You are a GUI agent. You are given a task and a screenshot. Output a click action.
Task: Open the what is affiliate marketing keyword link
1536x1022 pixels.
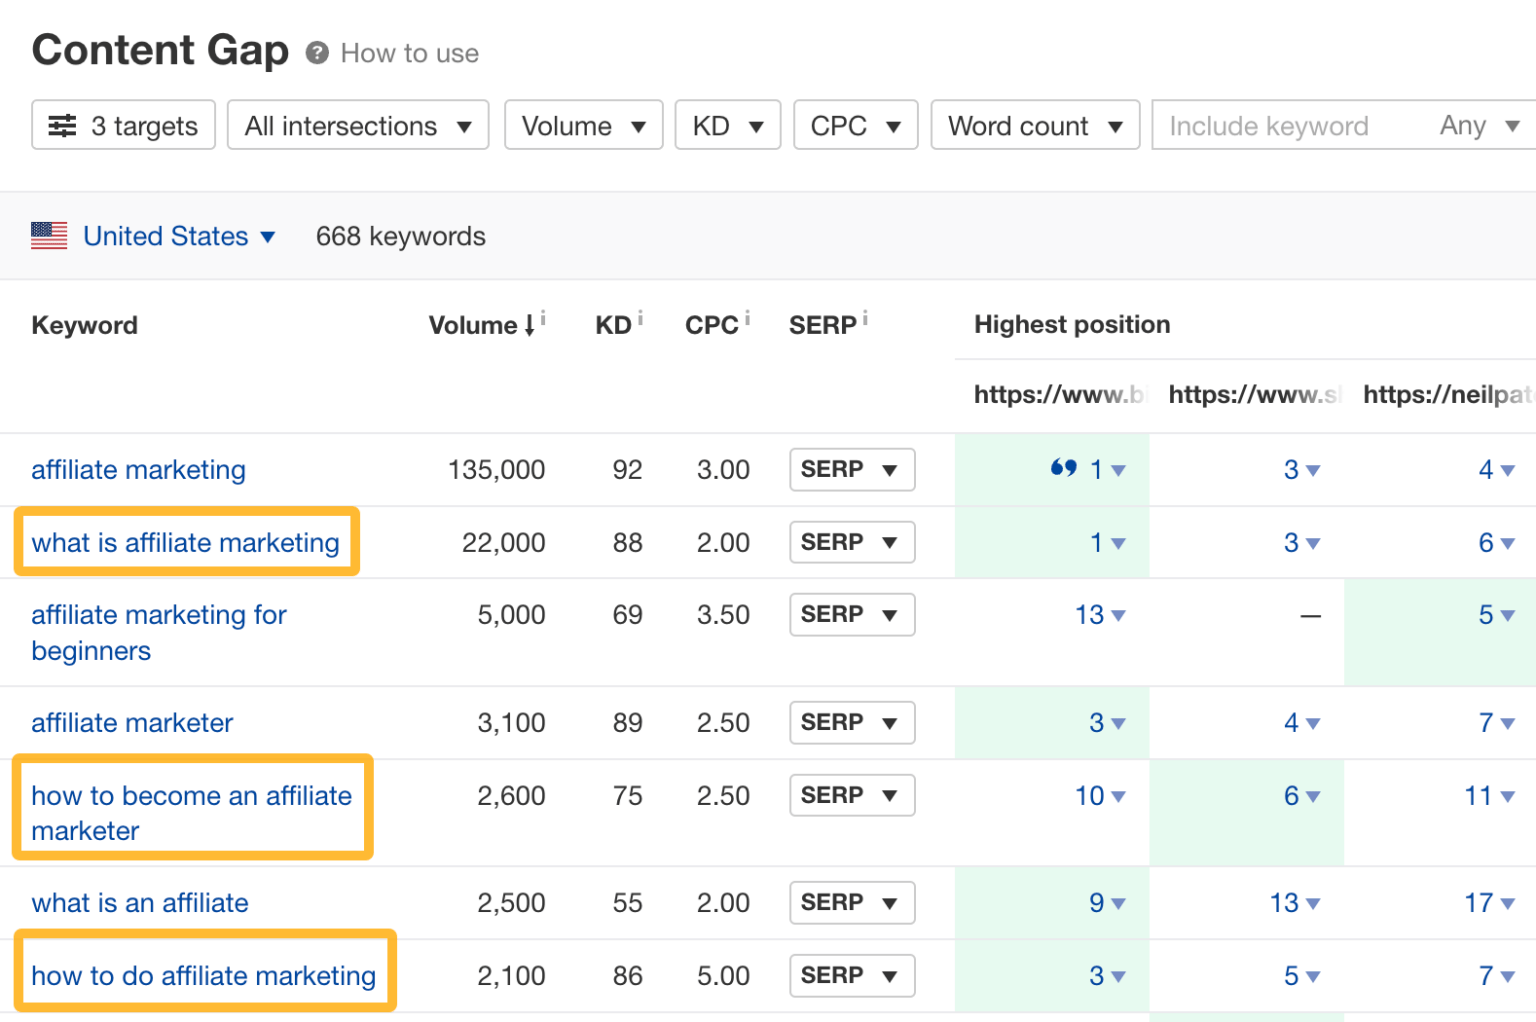click(186, 543)
